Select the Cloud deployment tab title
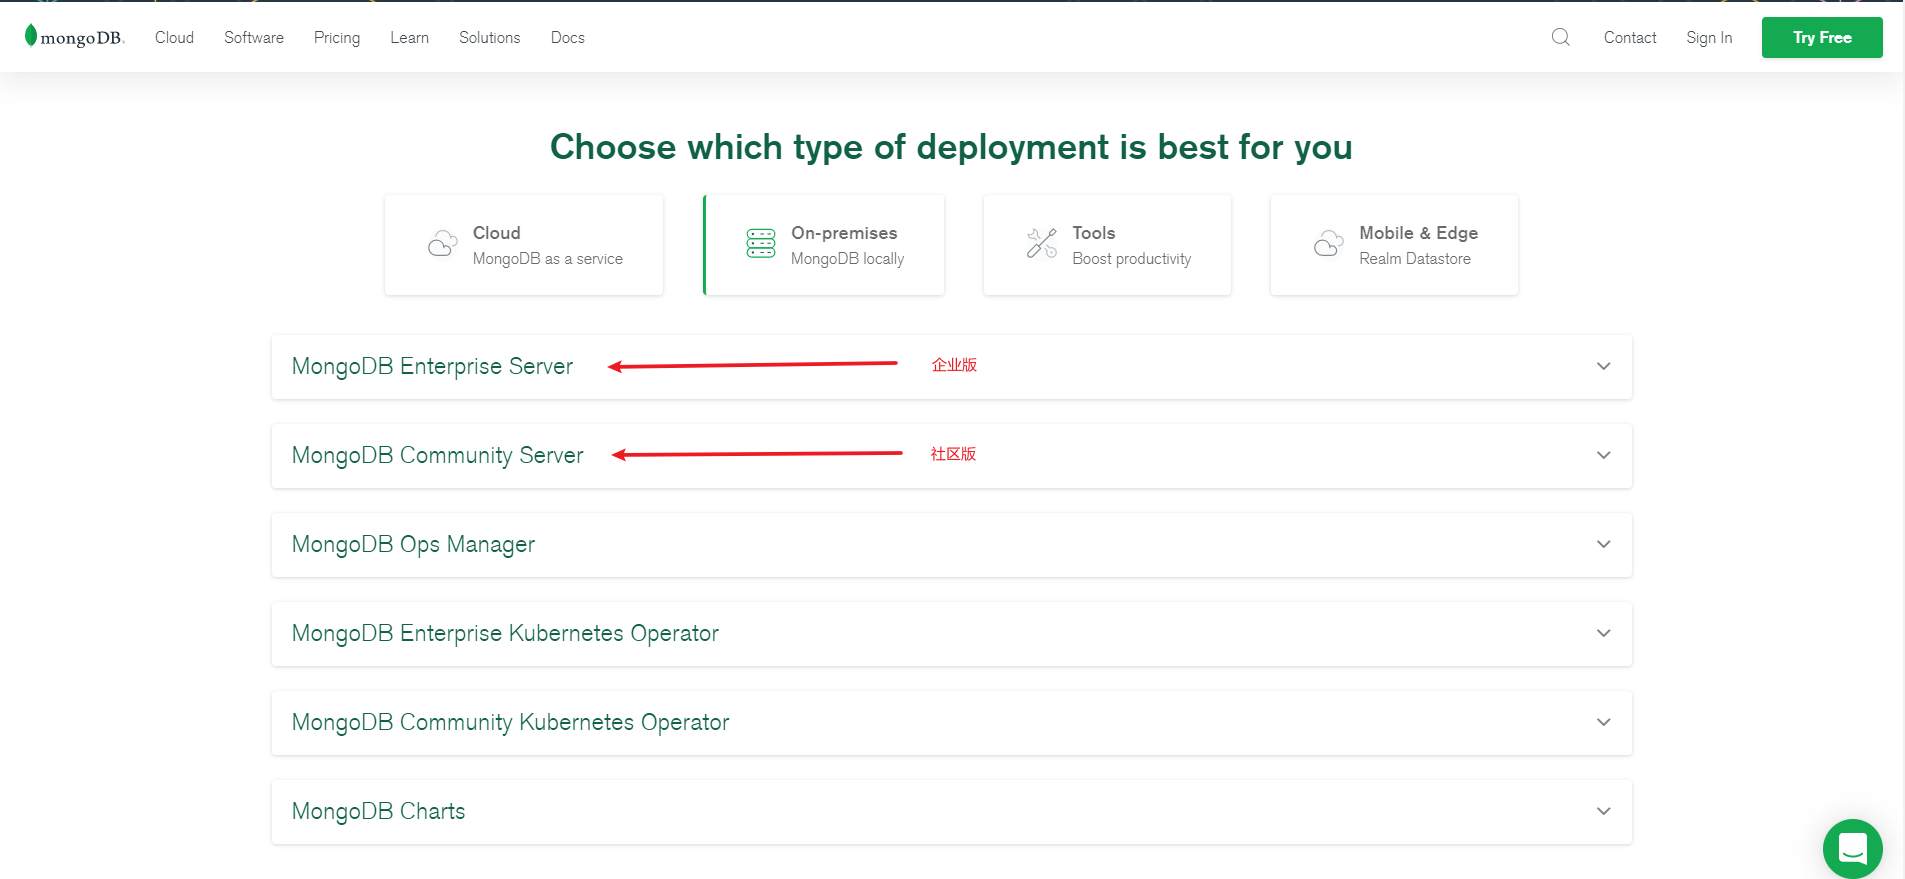Image resolution: width=1905 pixels, height=879 pixels. click(497, 233)
